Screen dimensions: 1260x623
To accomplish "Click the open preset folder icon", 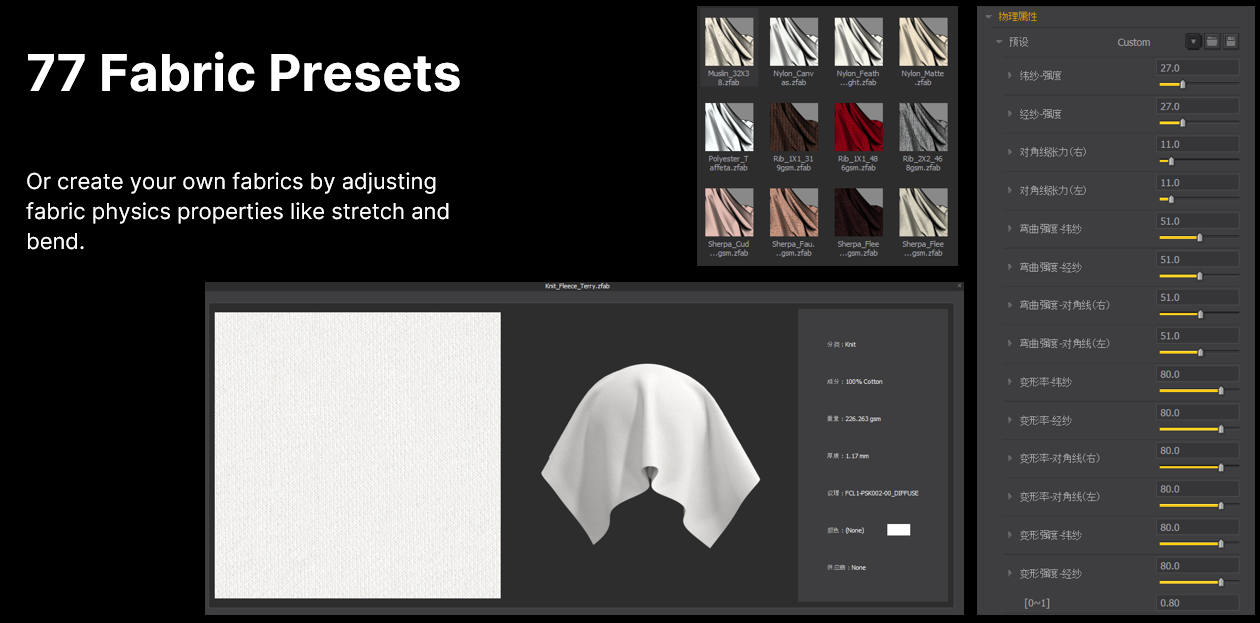I will tap(1213, 41).
